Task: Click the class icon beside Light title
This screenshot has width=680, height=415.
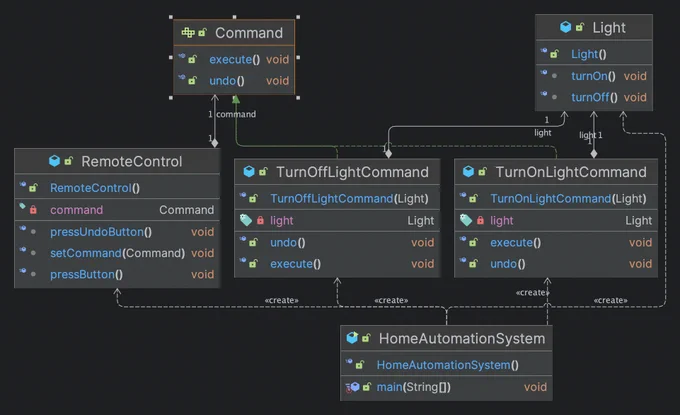Action: (x=566, y=27)
